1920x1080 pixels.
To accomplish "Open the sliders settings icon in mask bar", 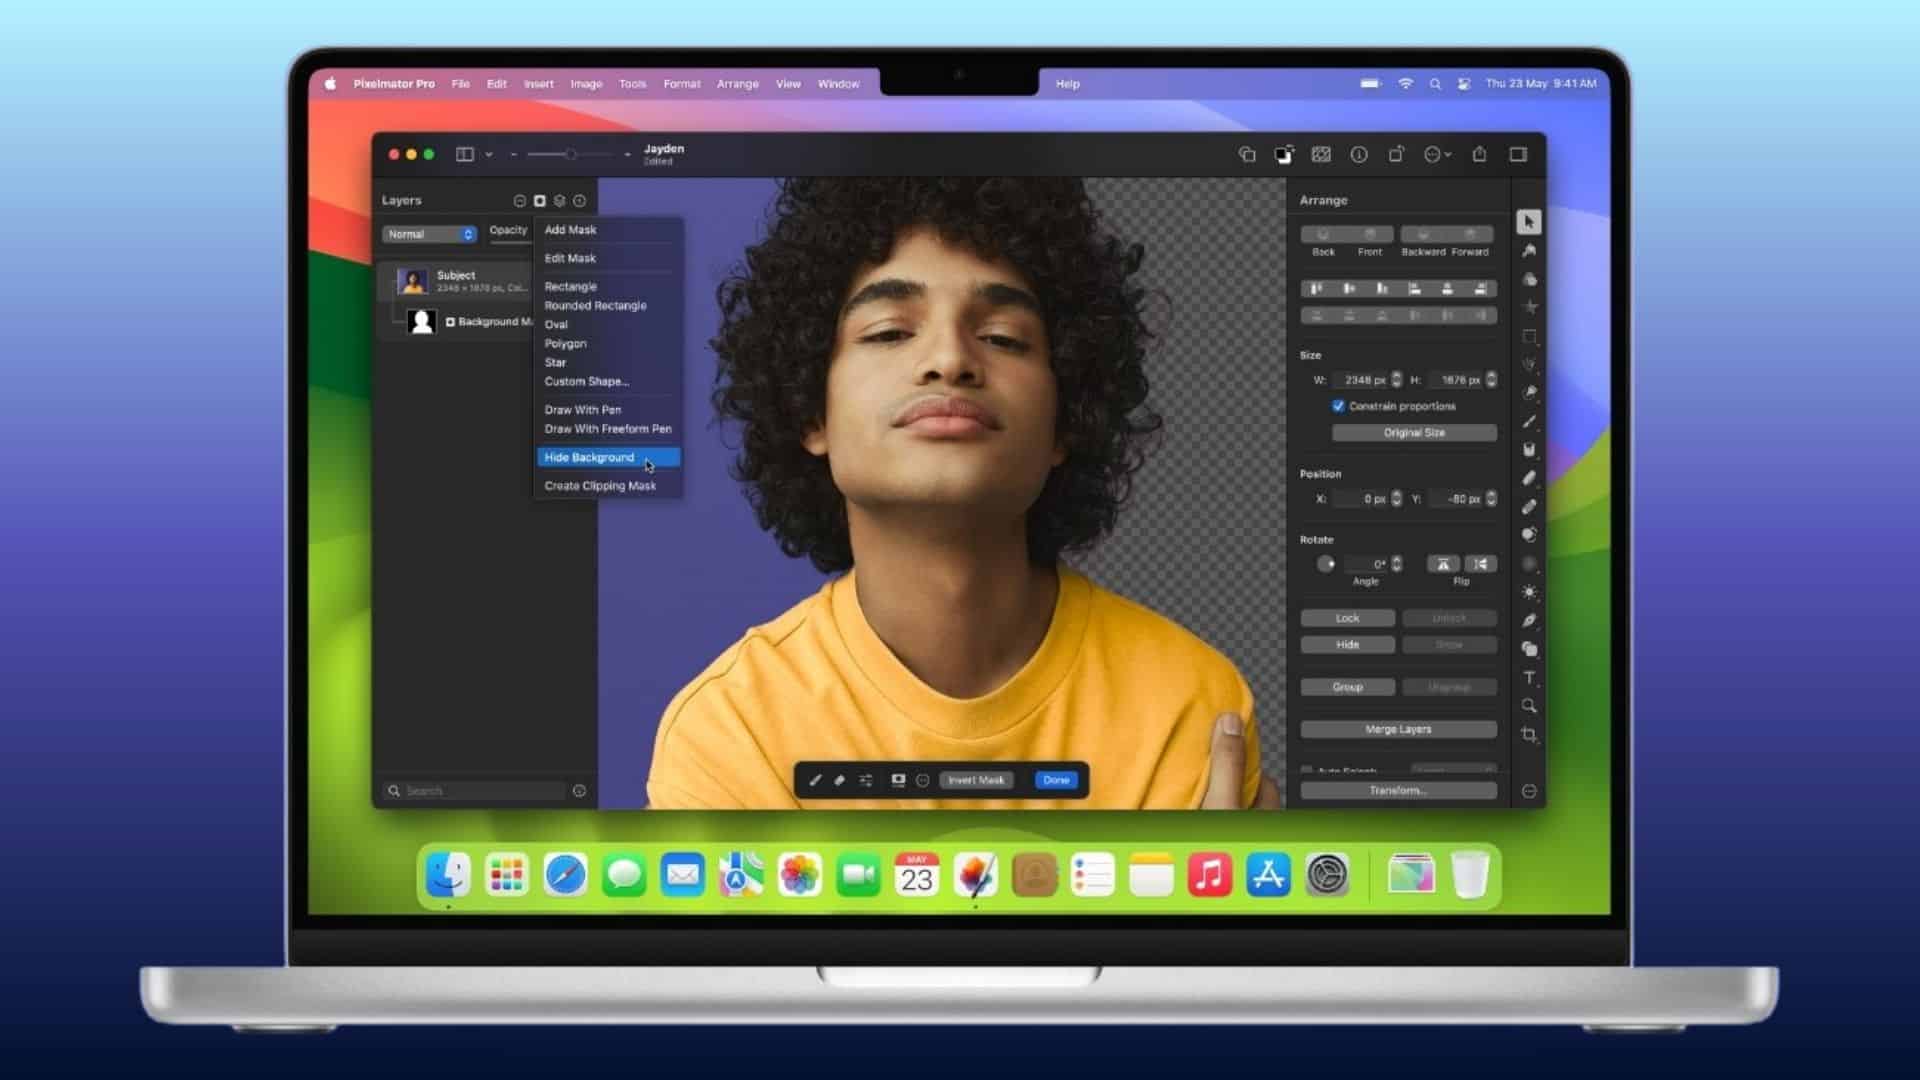I will click(866, 780).
